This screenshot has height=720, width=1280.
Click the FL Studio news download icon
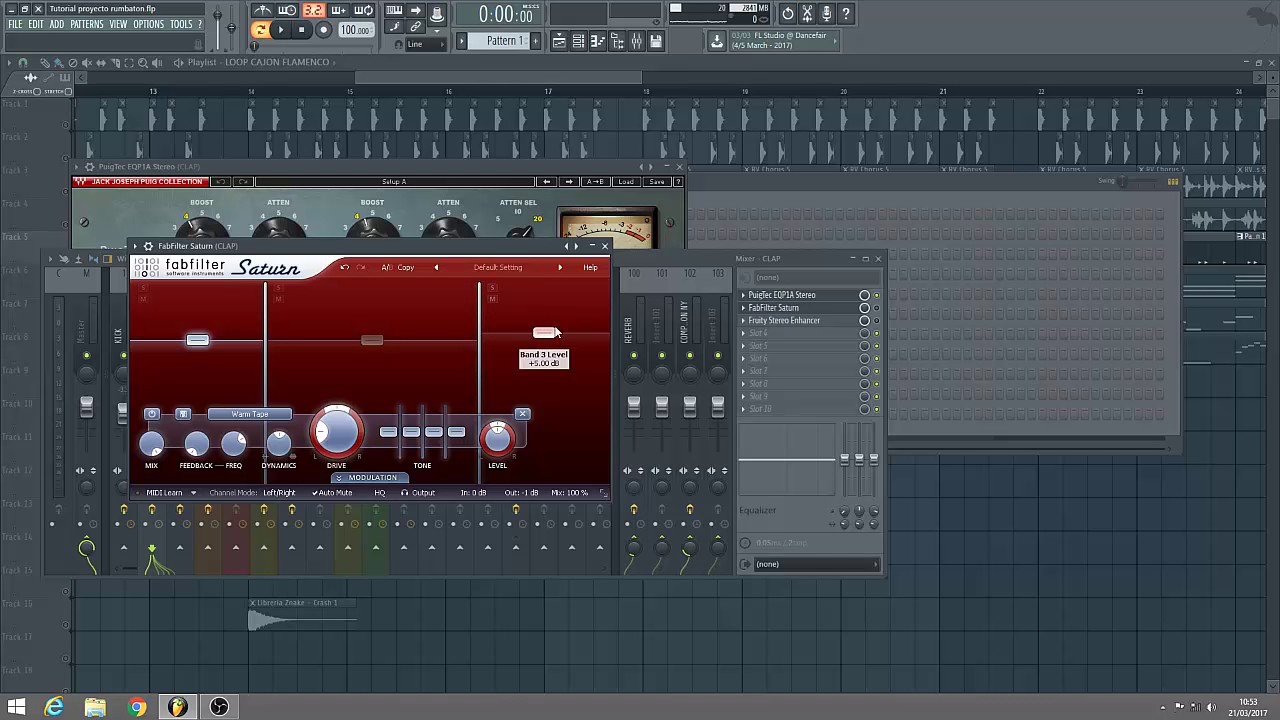point(717,41)
